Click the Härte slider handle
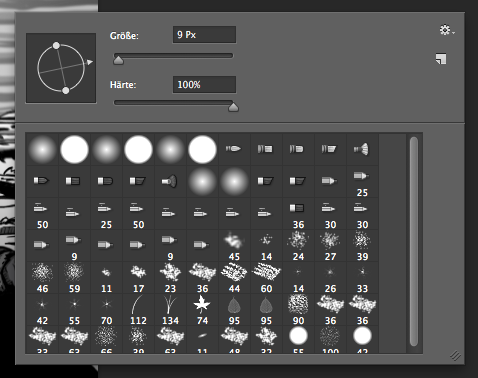The image size is (478, 378). (233, 107)
